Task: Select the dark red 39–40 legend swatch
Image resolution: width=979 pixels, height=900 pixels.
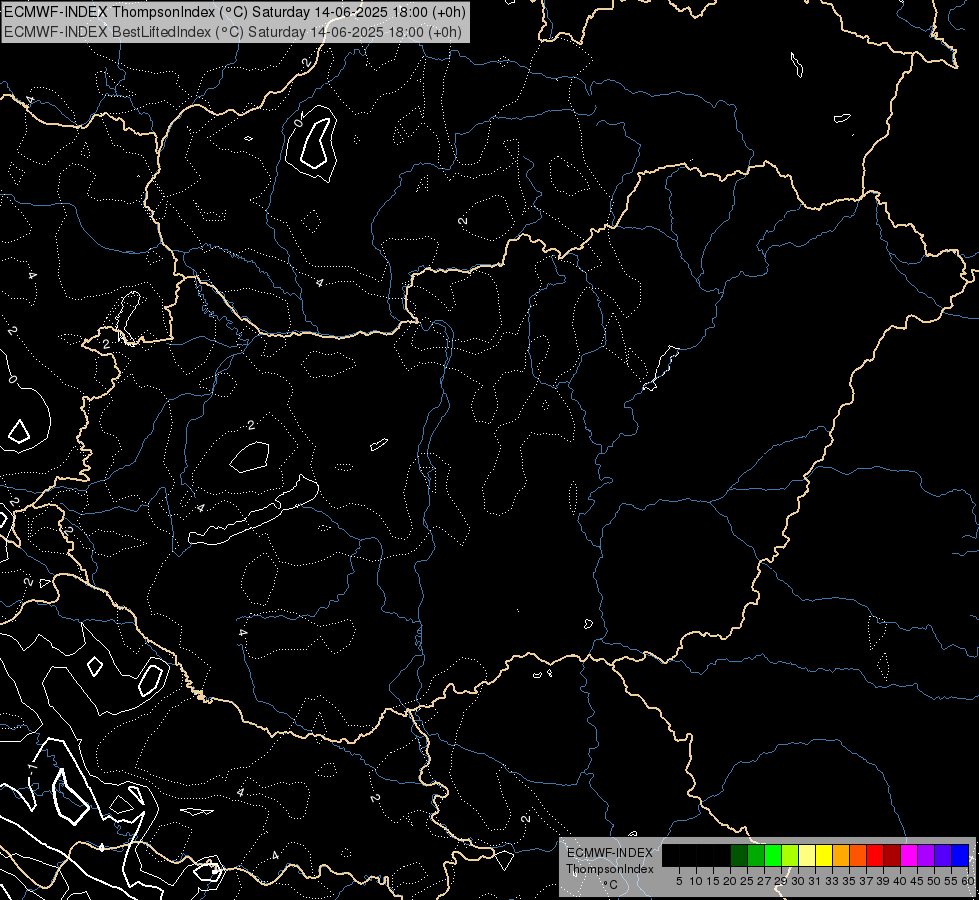Action: click(x=892, y=855)
